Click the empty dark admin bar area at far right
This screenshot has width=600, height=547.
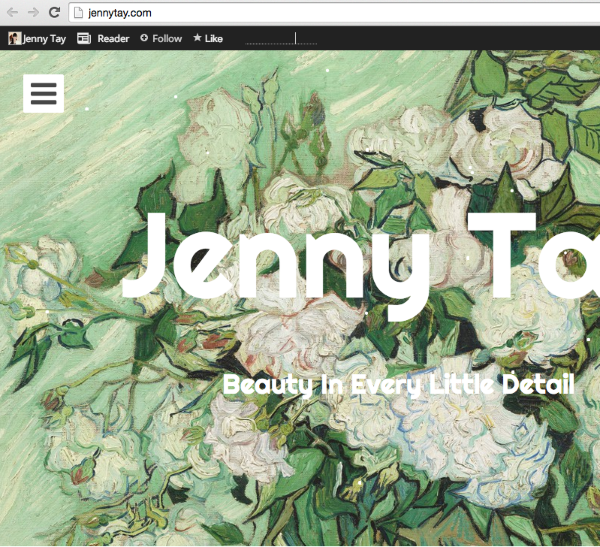(500, 38)
